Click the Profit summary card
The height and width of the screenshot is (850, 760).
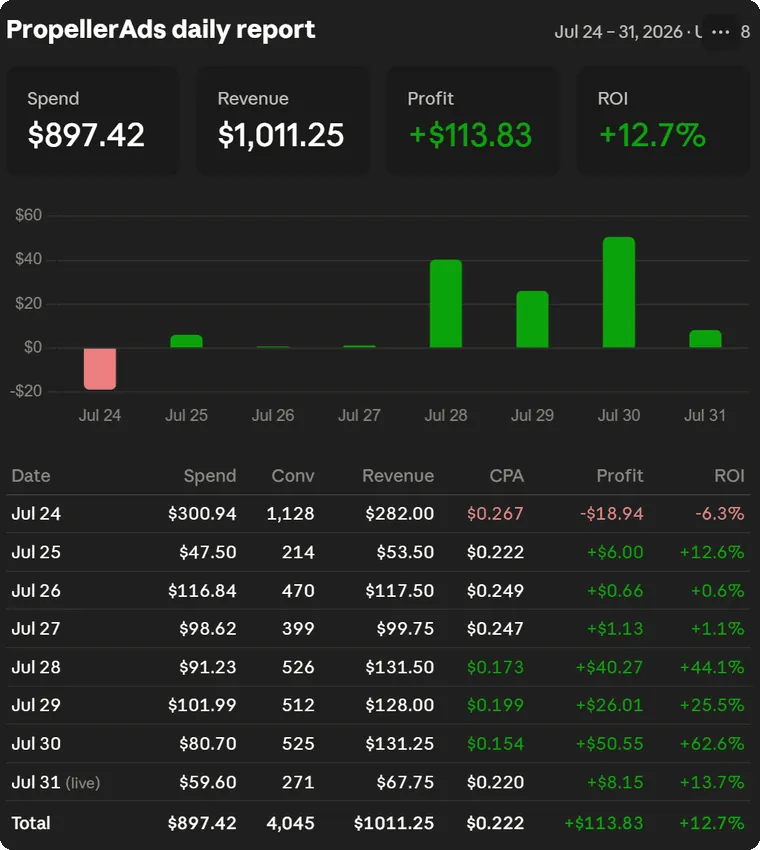coord(473,120)
